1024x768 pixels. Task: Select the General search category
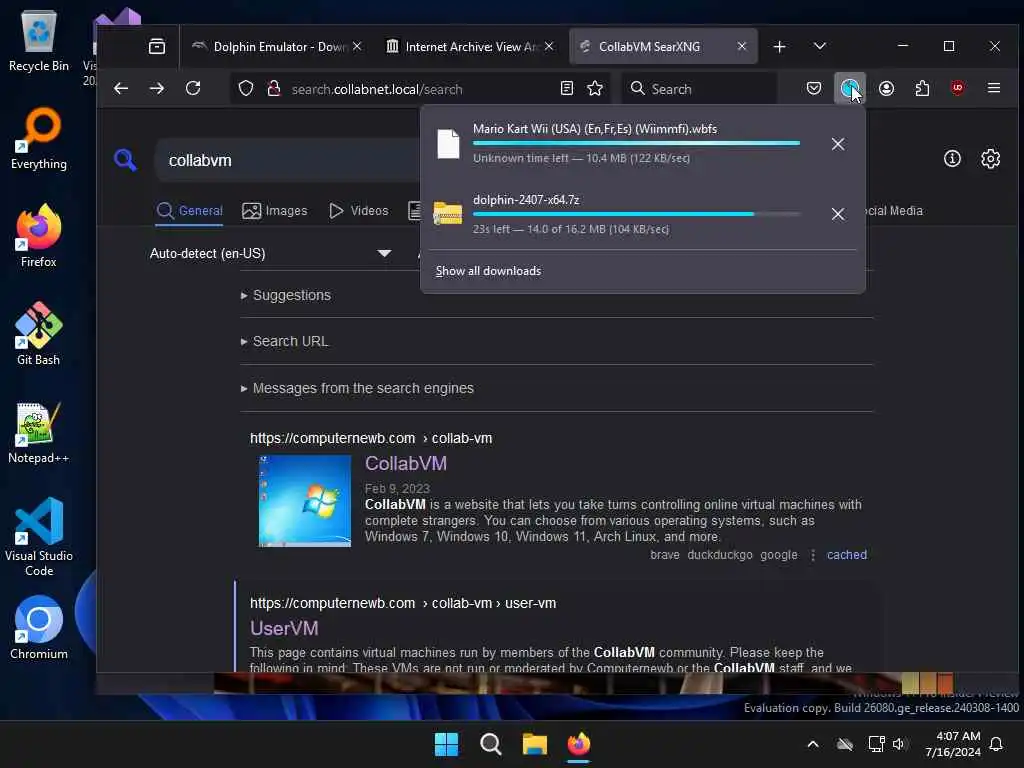[189, 211]
